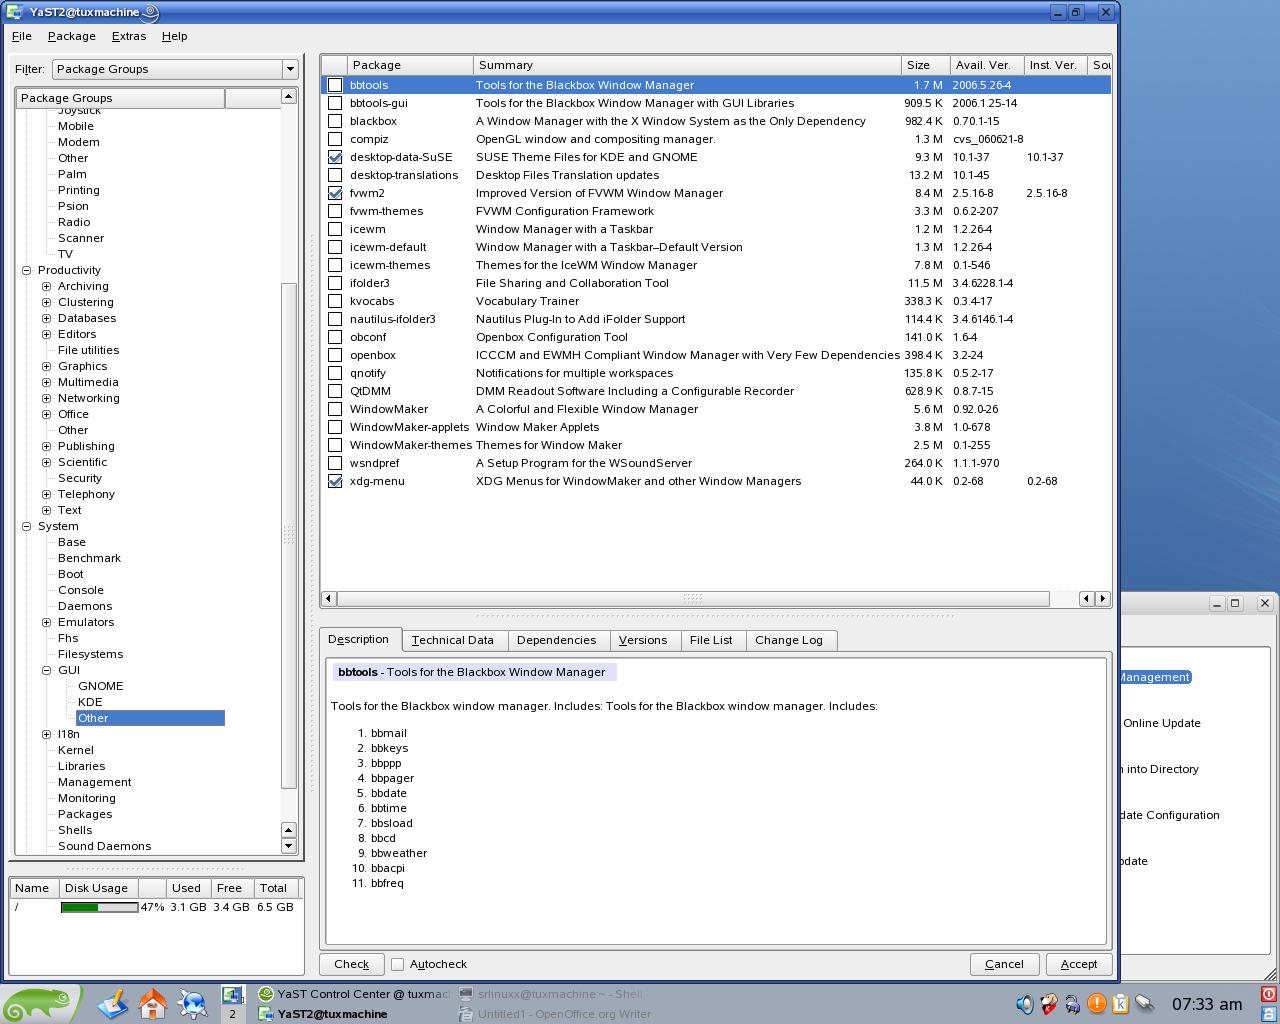Open the volume speaker tray icon
This screenshot has width=1280, height=1024.
click(x=1025, y=1004)
